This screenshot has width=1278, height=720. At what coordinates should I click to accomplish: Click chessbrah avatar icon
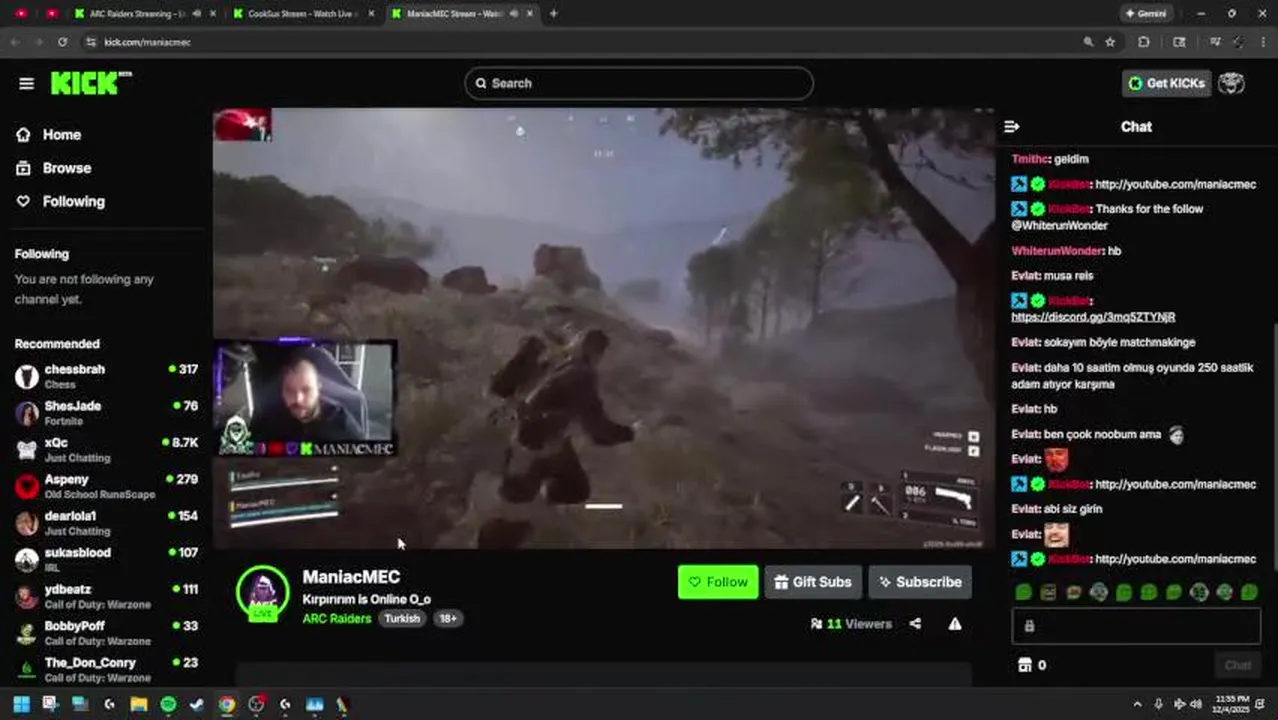point(27,377)
